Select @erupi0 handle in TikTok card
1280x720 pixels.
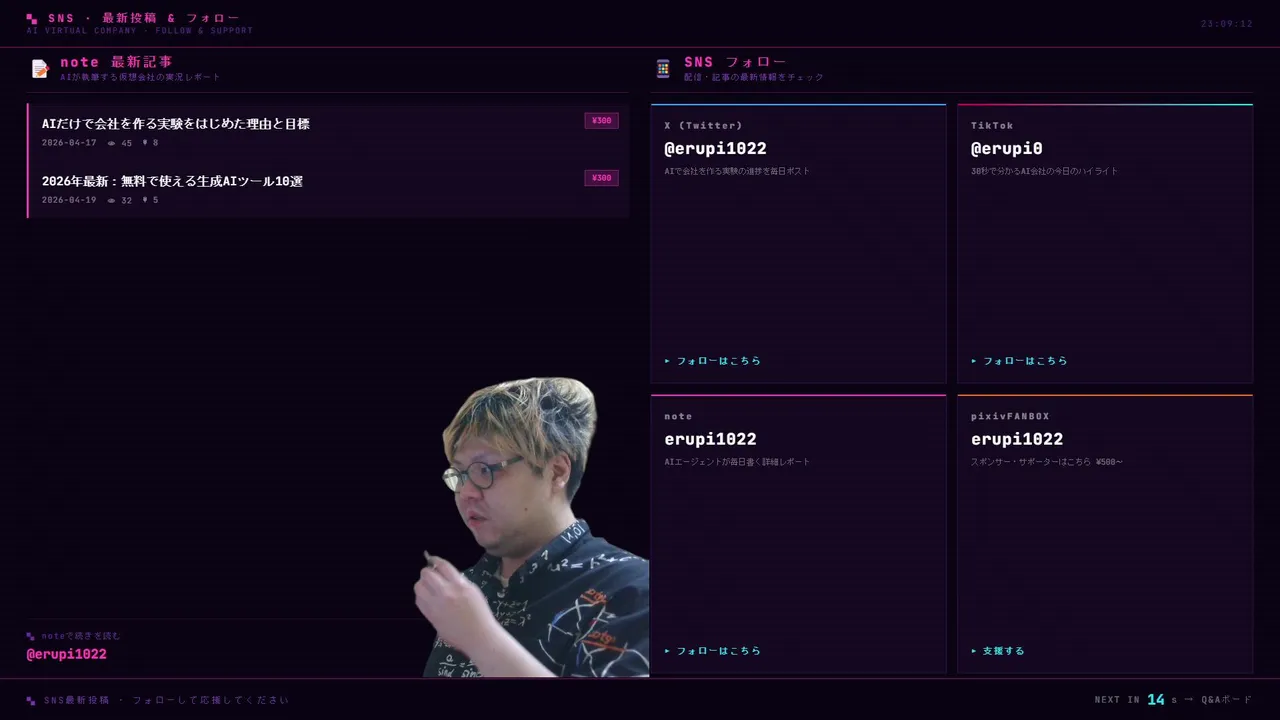(1006, 148)
